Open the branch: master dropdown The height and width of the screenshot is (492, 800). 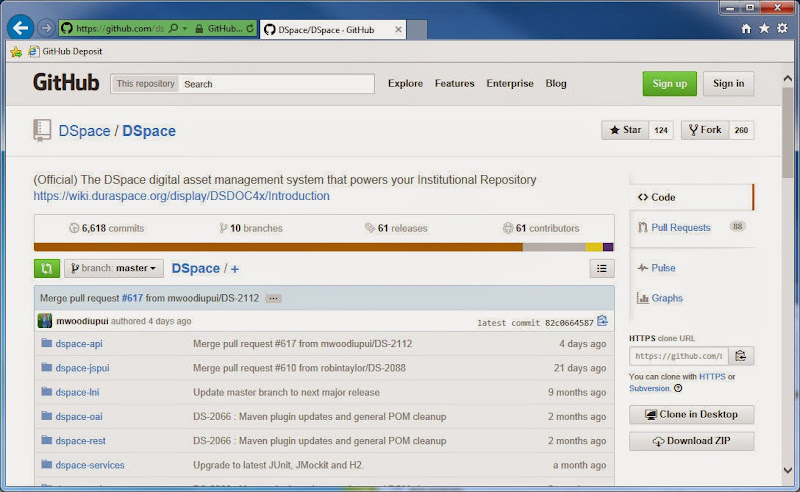114,268
